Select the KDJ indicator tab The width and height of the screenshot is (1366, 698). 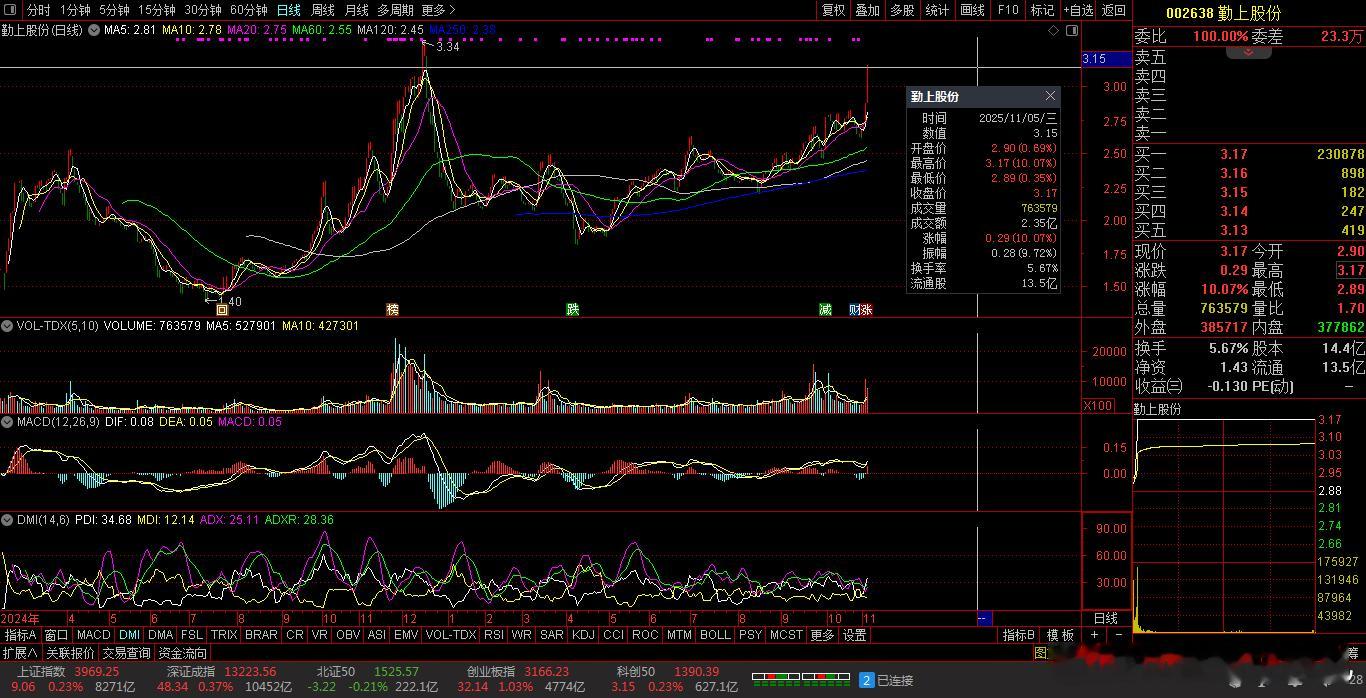(582, 635)
